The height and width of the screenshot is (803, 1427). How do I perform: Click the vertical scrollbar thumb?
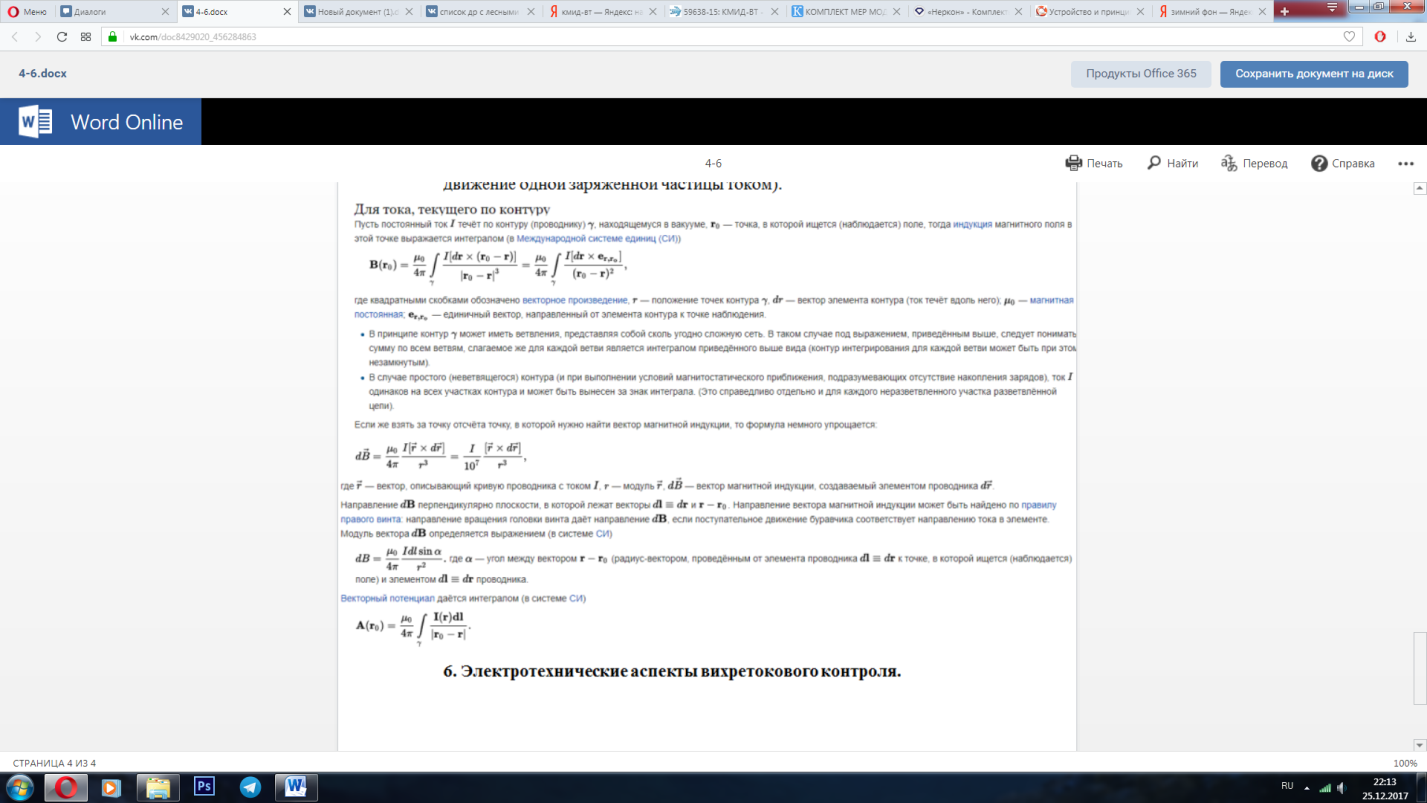tap(1419, 668)
